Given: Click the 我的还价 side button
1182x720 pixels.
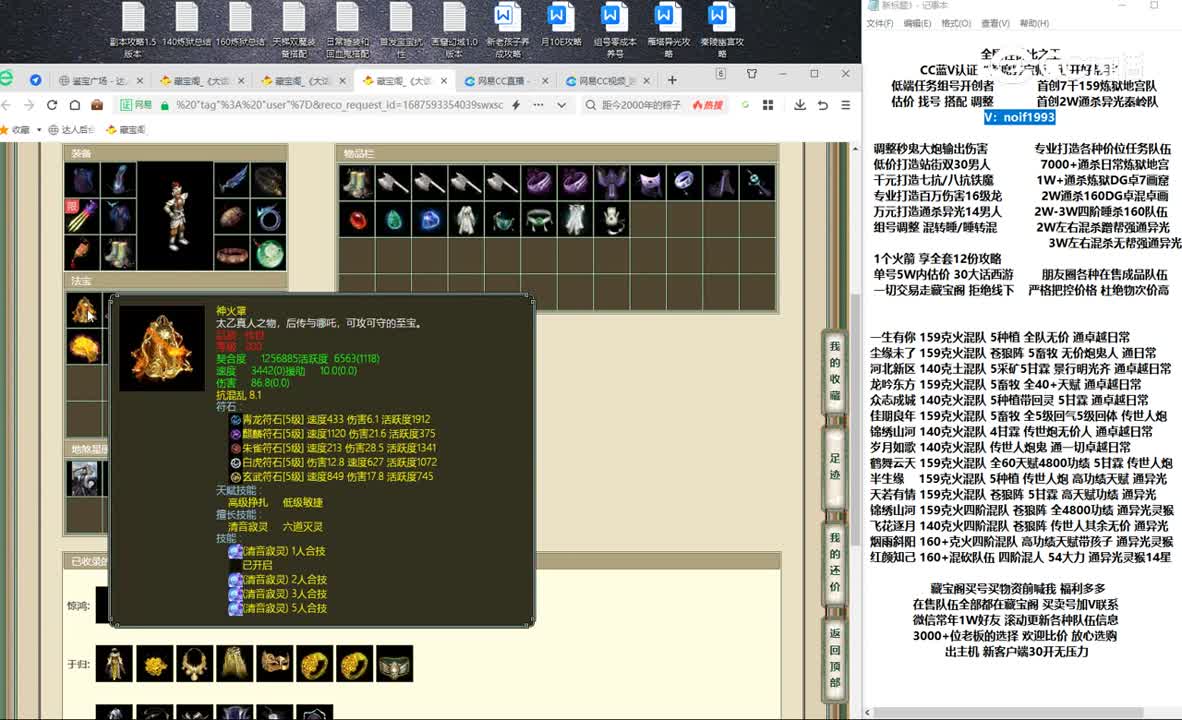Looking at the screenshot, I should 834,562.
